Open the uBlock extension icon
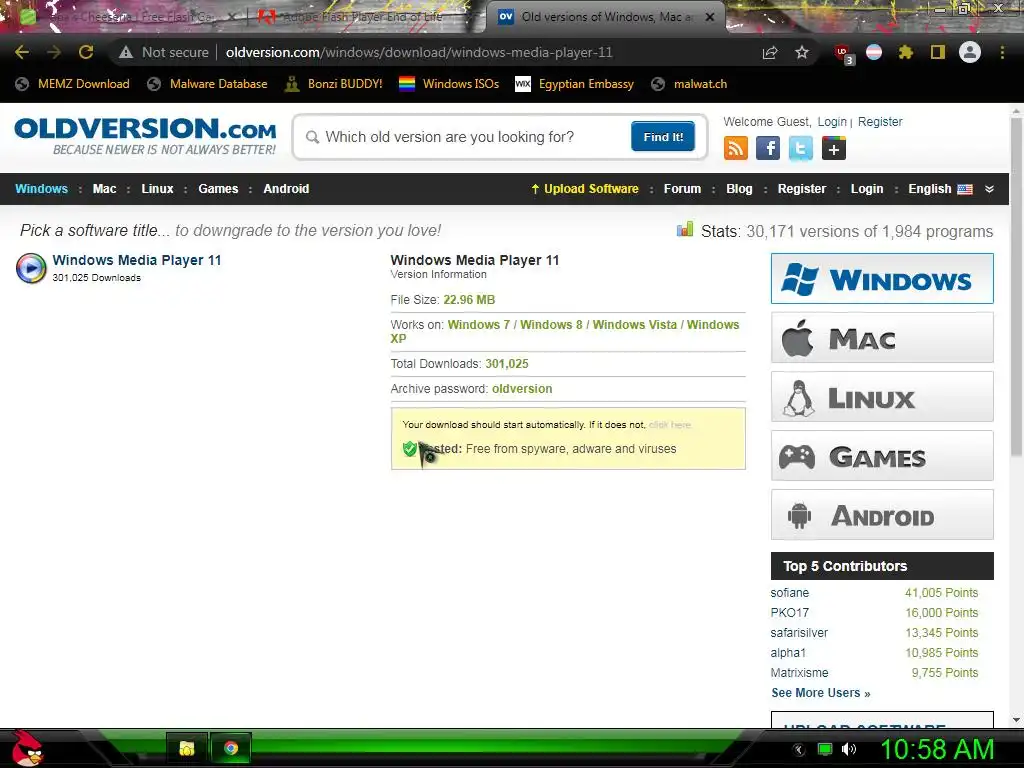The image size is (1024, 768). tap(842, 53)
